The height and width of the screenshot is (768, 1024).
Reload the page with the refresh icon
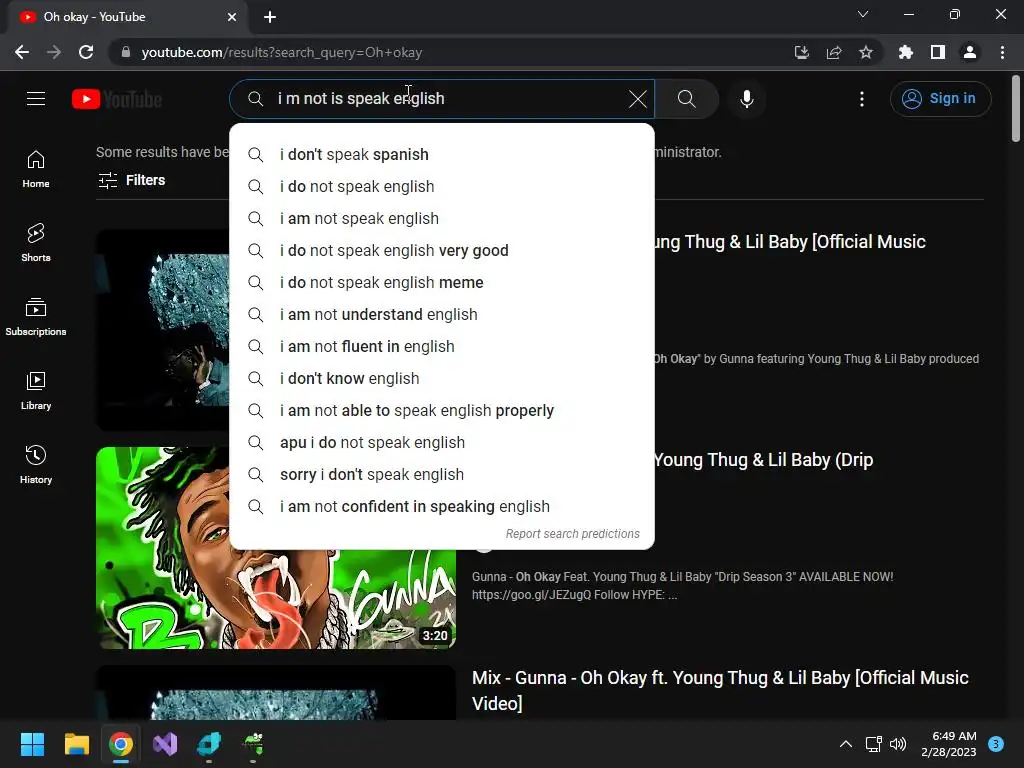click(86, 52)
